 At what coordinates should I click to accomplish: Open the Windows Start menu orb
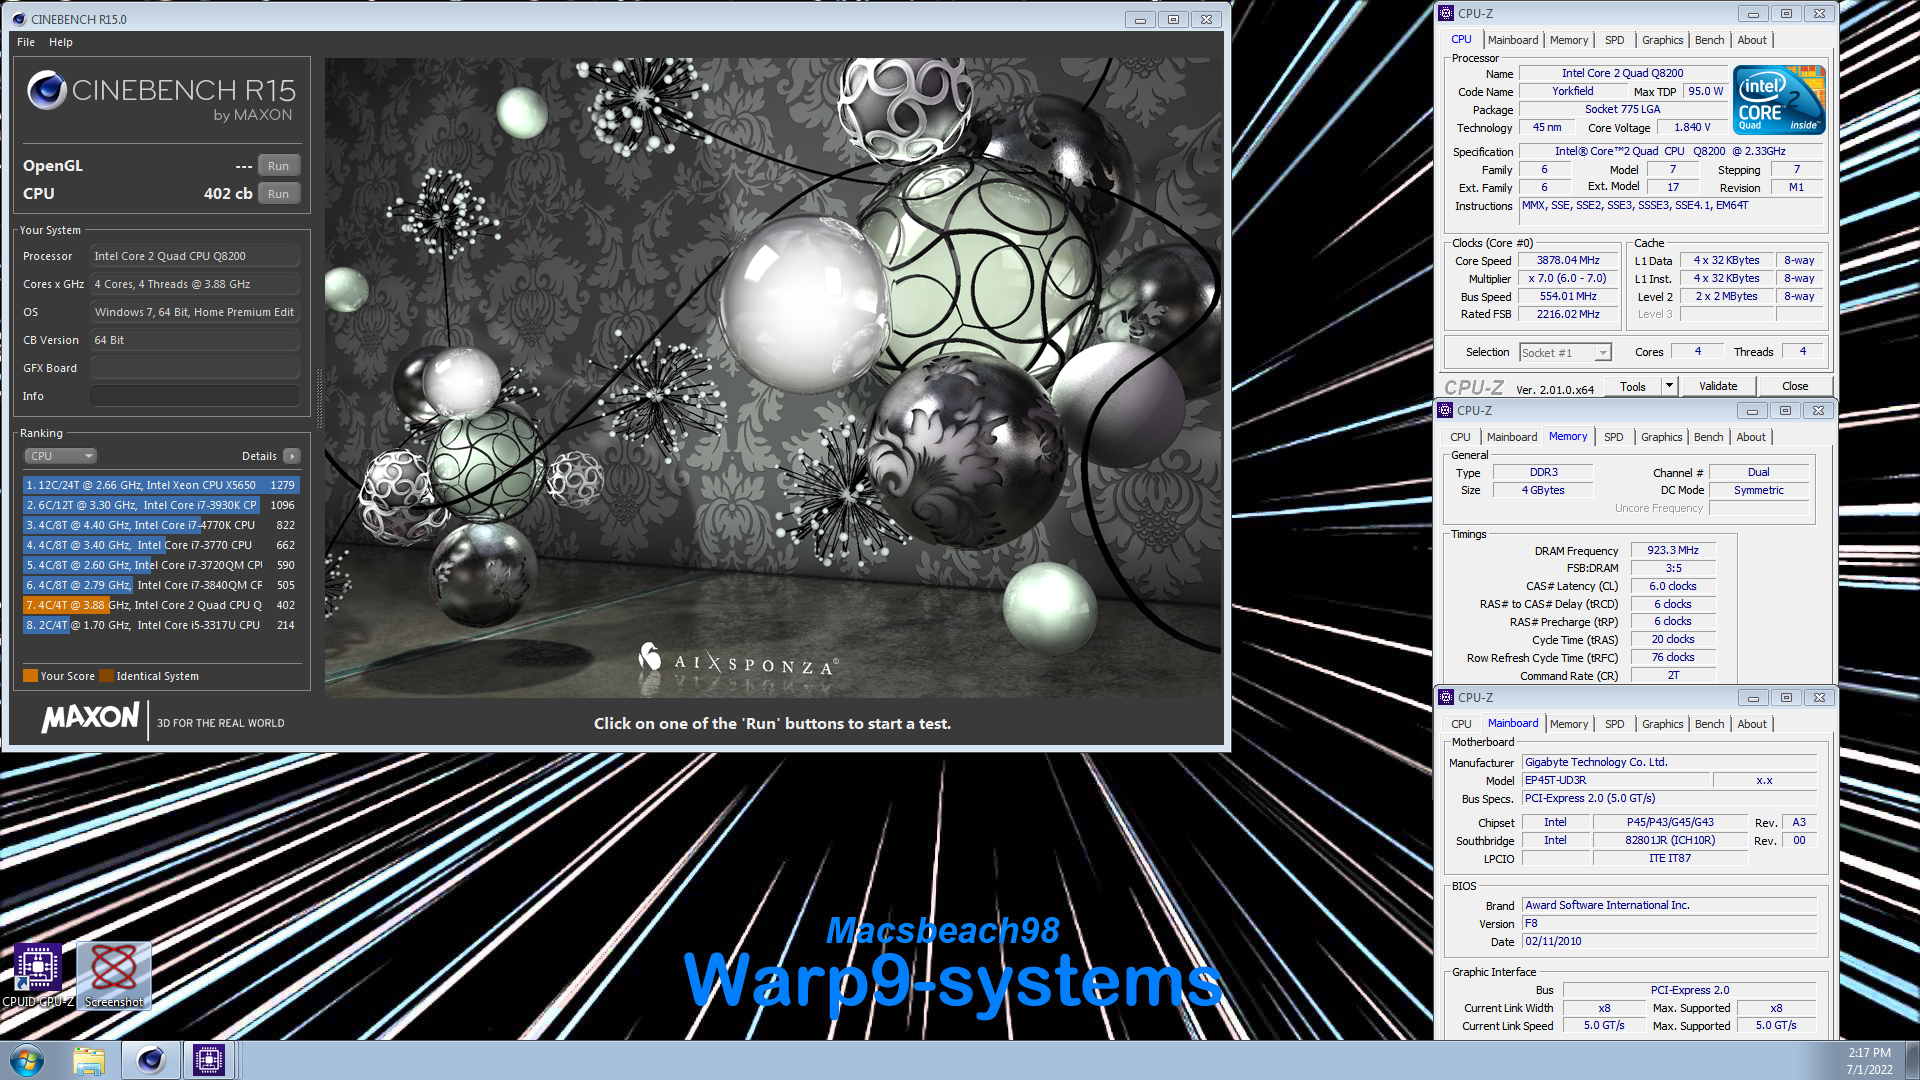pyautogui.click(x=27, y=1060)
